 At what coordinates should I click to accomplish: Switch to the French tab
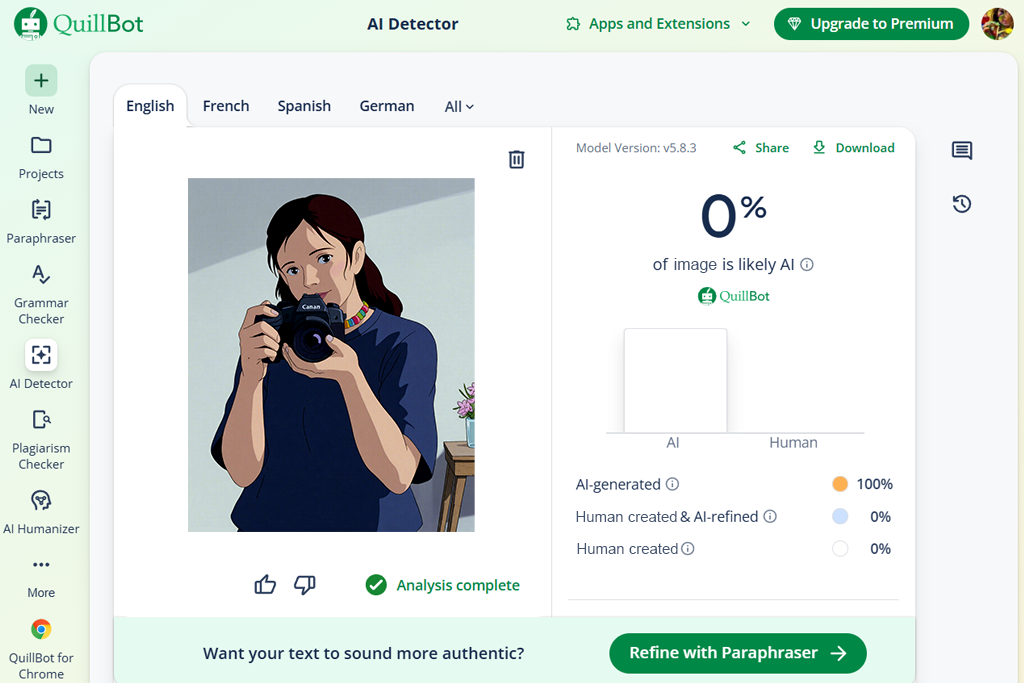(x=226, y=106)
